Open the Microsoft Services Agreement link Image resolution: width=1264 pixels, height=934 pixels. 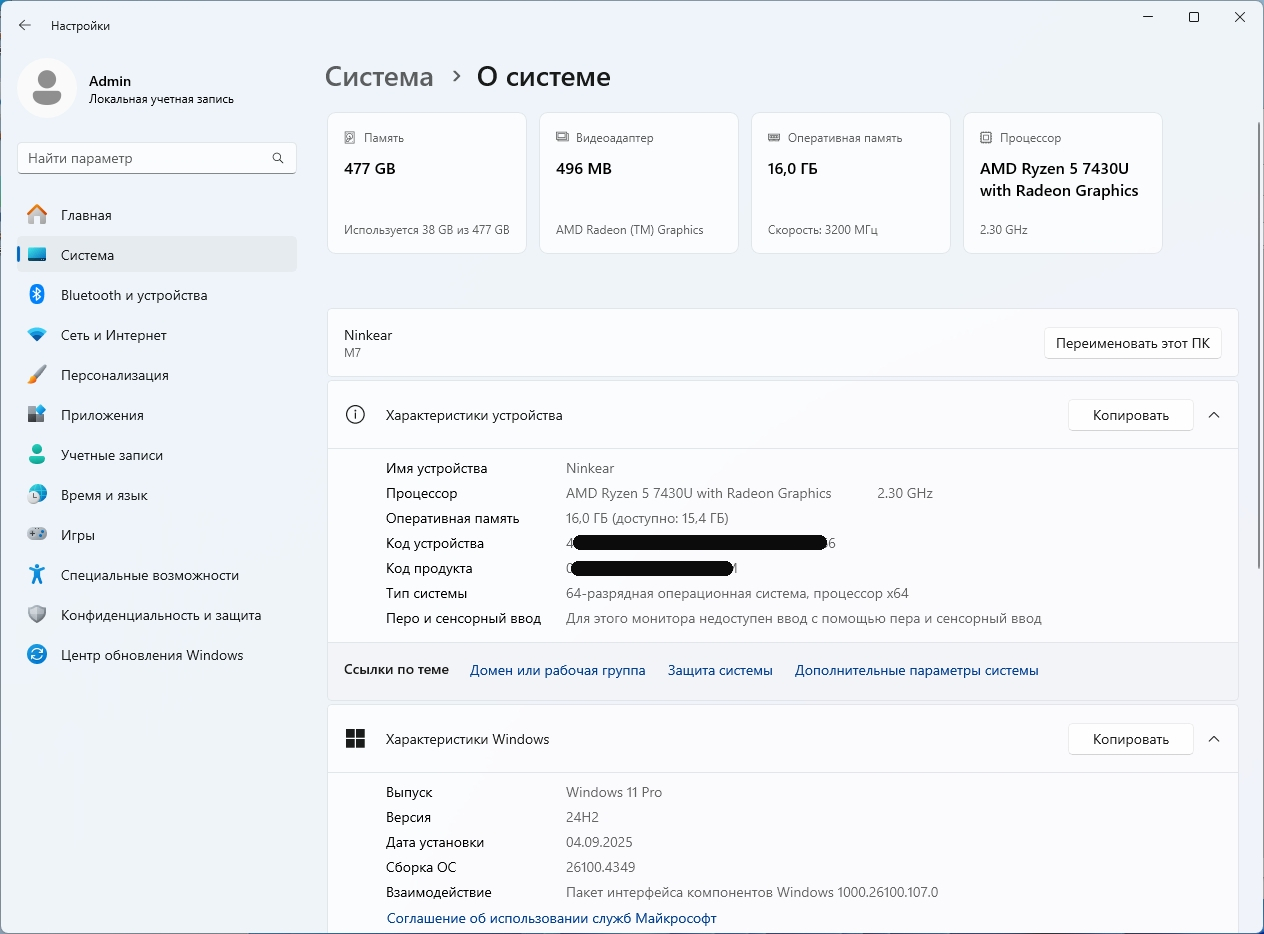pyautogui.click(x=551, y=918)
